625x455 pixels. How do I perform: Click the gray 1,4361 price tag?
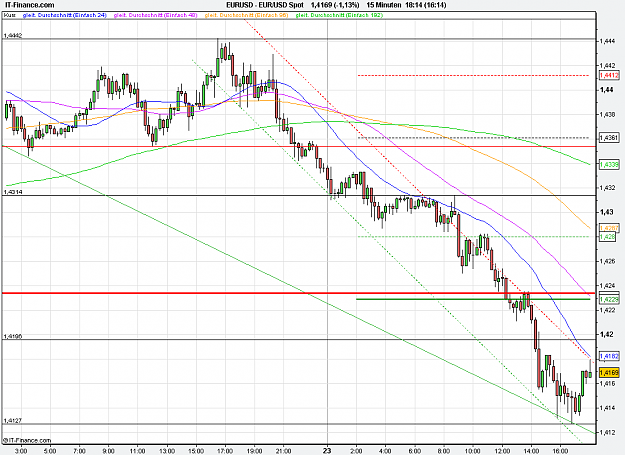[x=609, y=138]
